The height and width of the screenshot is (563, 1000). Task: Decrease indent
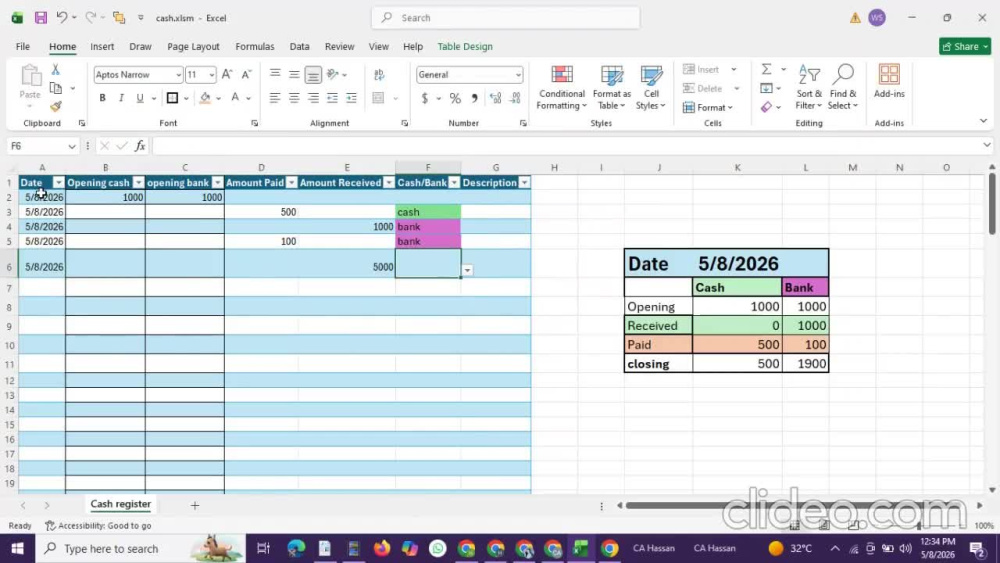tap(332, 98)
